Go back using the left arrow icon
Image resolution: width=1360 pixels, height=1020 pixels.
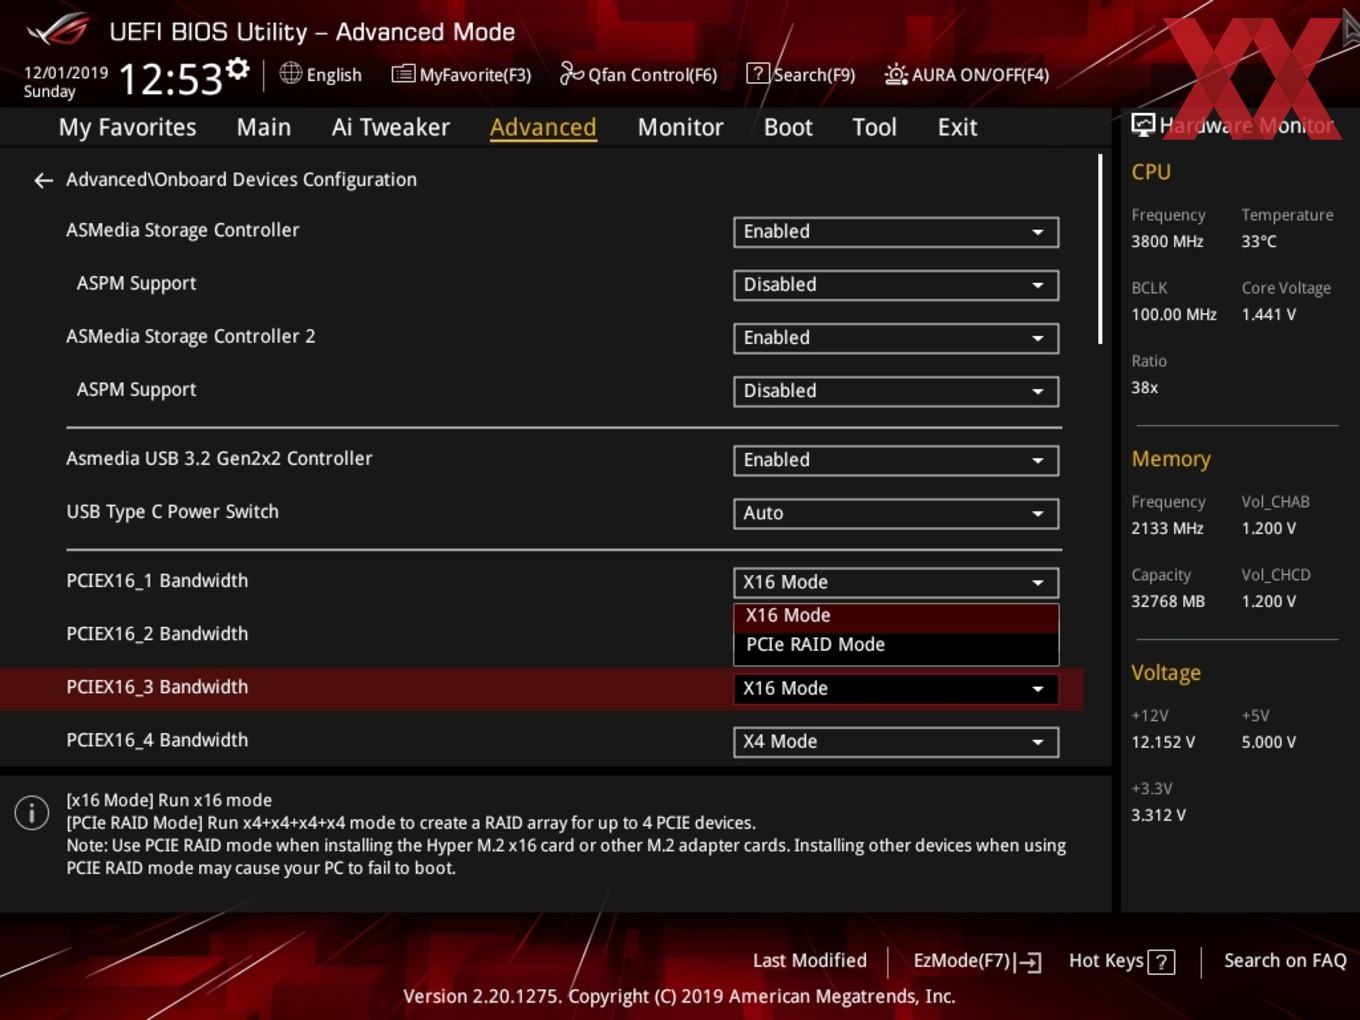coord(43,180)
